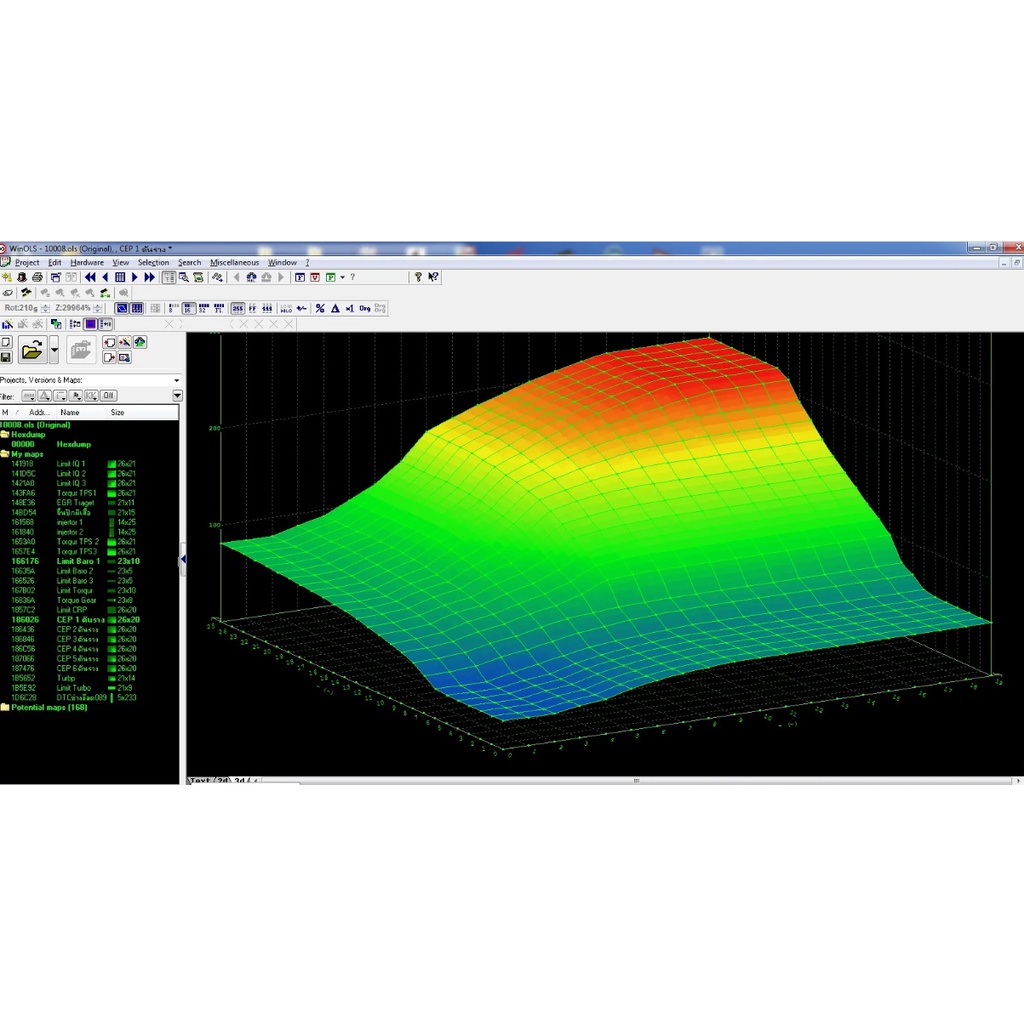Click the Org original values icon

pyautogui.click(x=365, y=308)
